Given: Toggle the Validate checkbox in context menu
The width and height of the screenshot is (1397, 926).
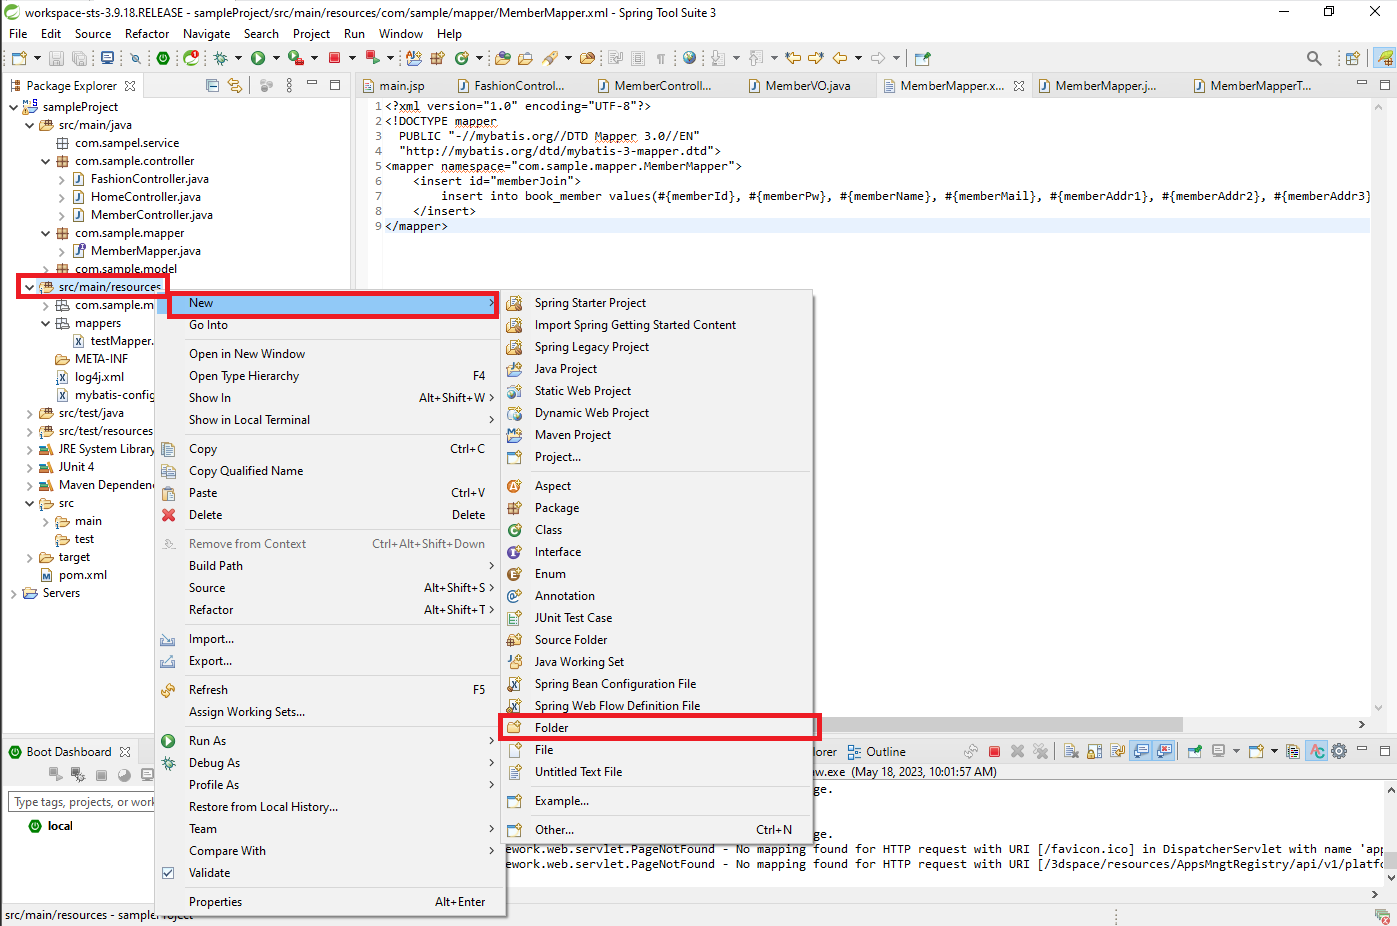Looking at the screenshot, I should (168, 873).
